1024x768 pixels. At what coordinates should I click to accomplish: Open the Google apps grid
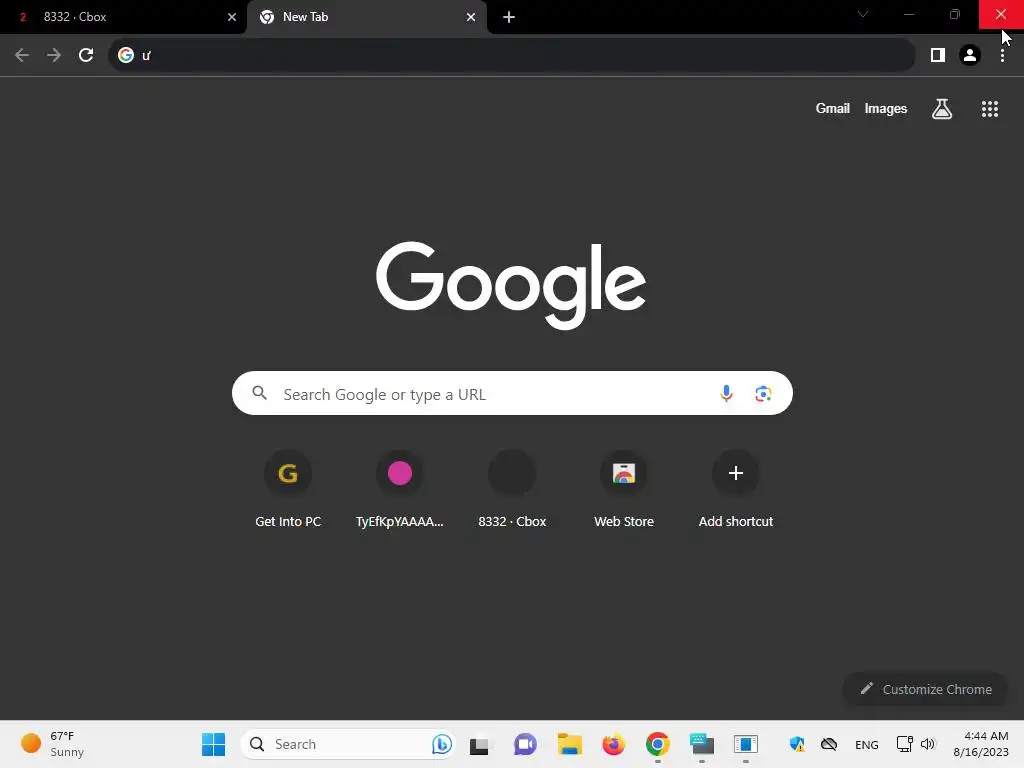pos(990,109)
